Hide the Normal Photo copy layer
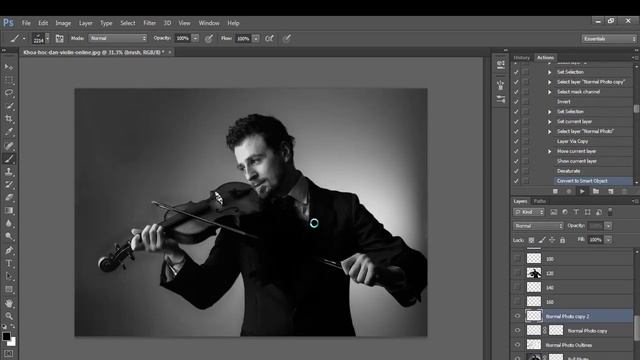 518,330
